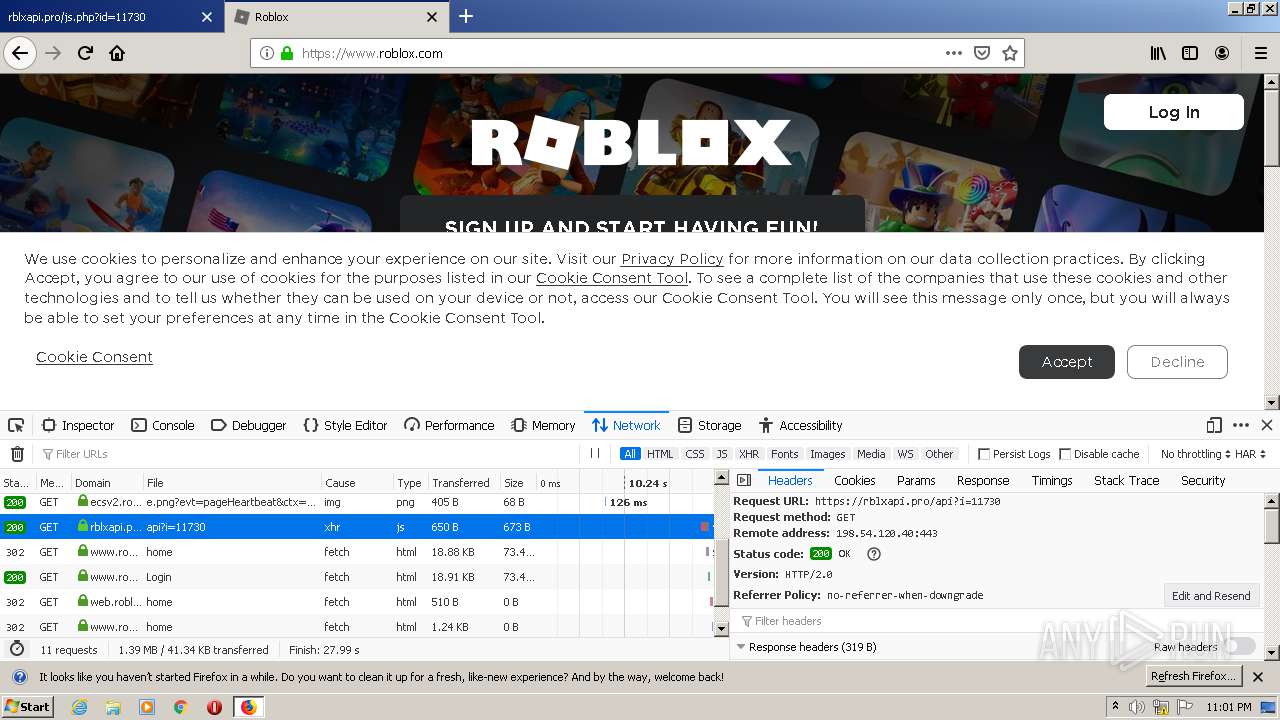
Task: Open page actions three-dot menu in address bar
Action: tap(954, 53)
